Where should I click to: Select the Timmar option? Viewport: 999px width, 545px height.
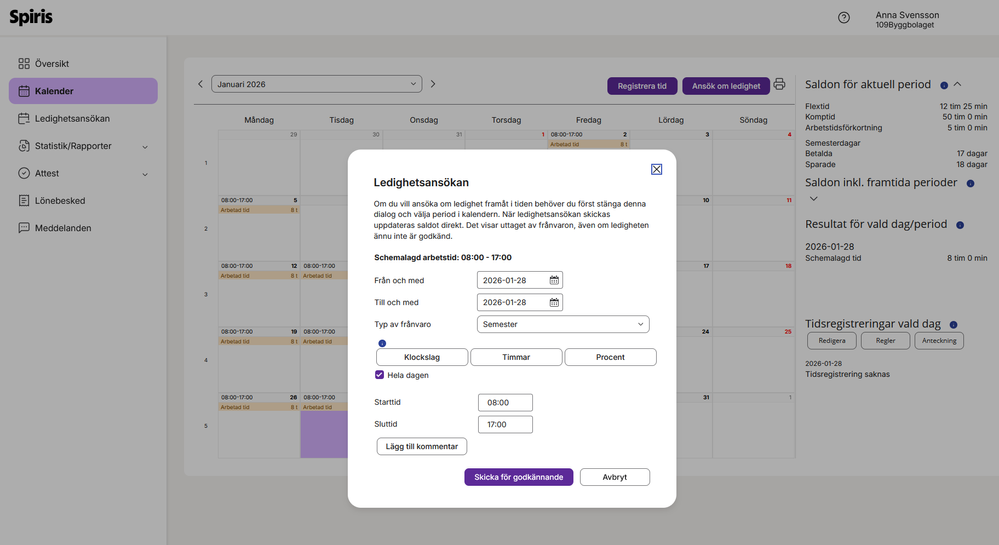point(516,357)
